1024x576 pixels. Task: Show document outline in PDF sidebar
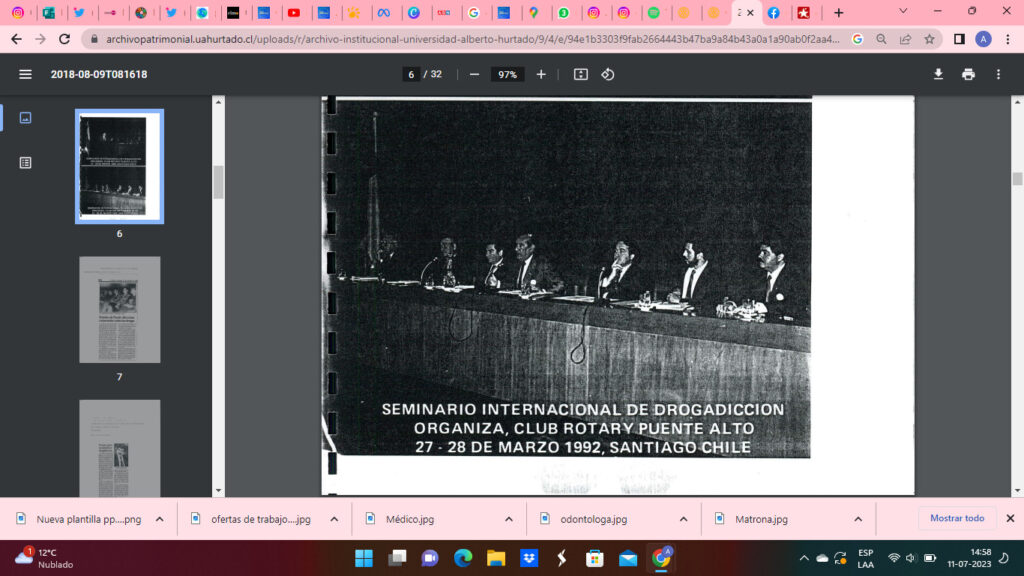coord(25,163)
